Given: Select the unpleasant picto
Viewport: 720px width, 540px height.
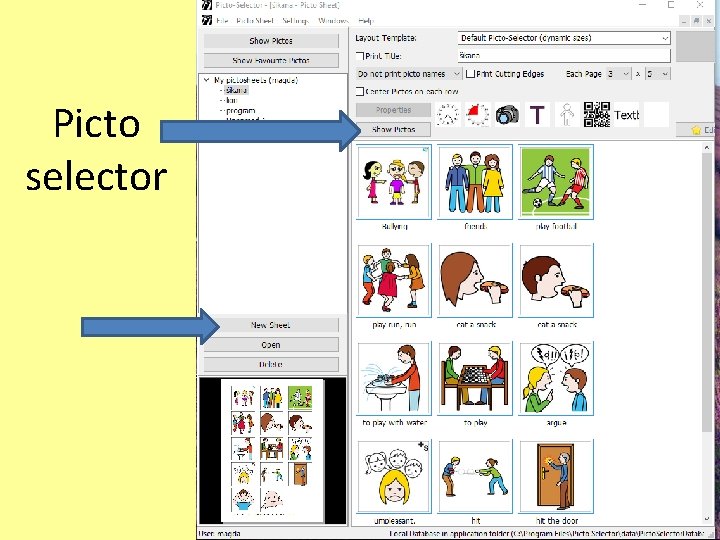Looking at the screenshot, I should point(394,477).
